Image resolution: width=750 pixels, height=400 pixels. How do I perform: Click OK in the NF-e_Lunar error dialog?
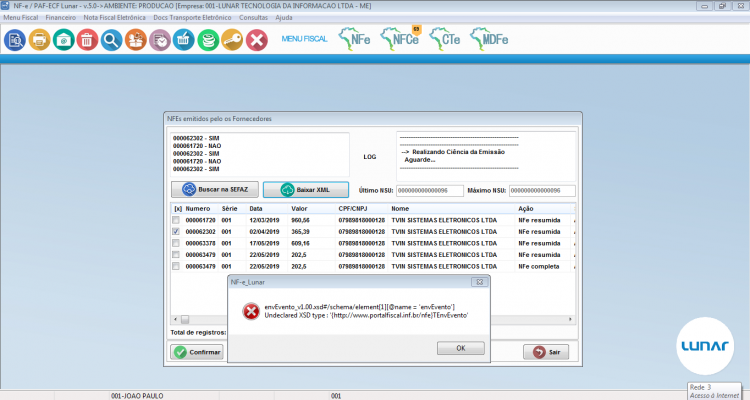coord(461,348)
